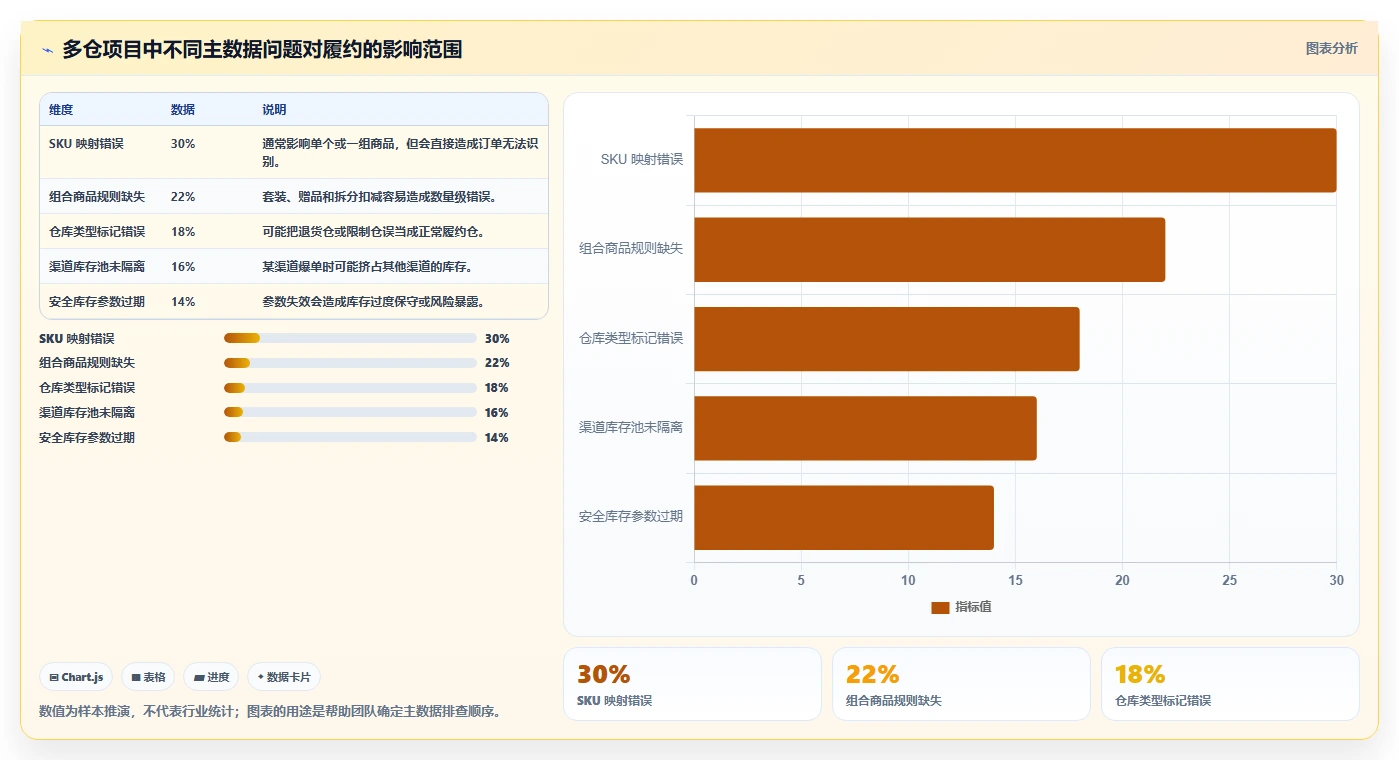Click the blue icon beside the dashboard title
The width and height of the screenshot is (1399, 760).
pyautogui.click(x=47, y=50)
